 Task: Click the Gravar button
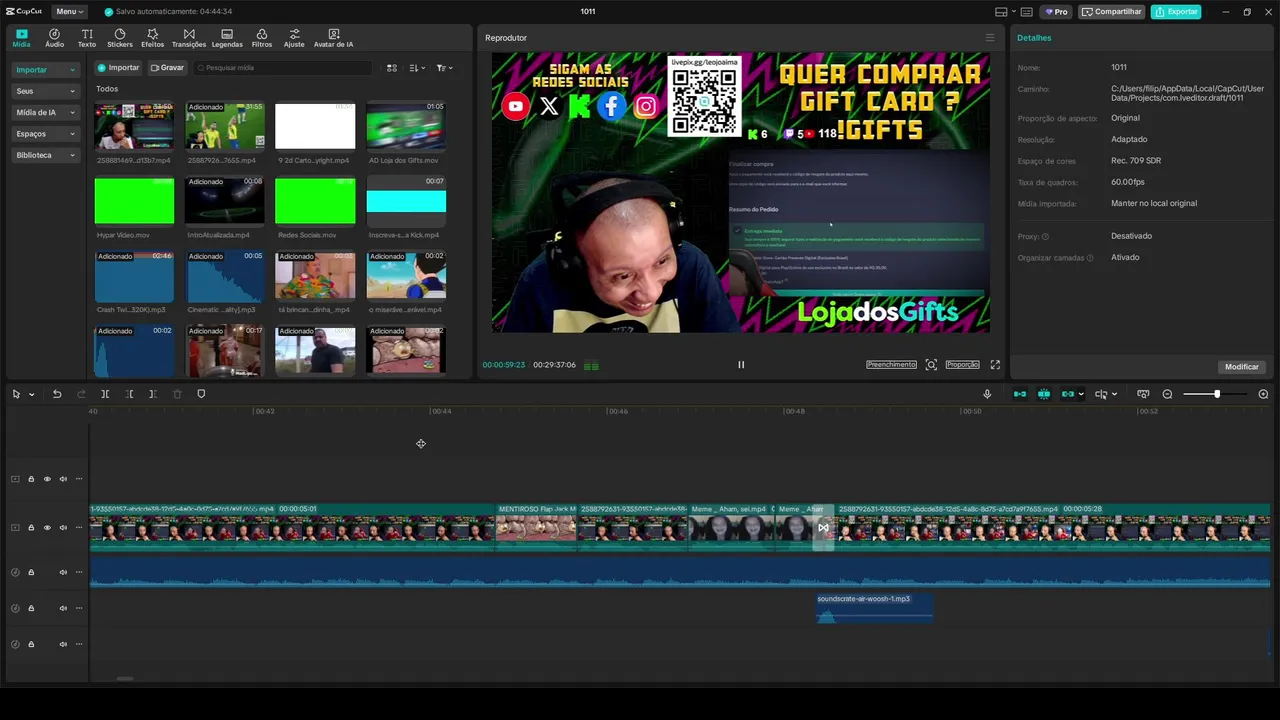(168, 68)
